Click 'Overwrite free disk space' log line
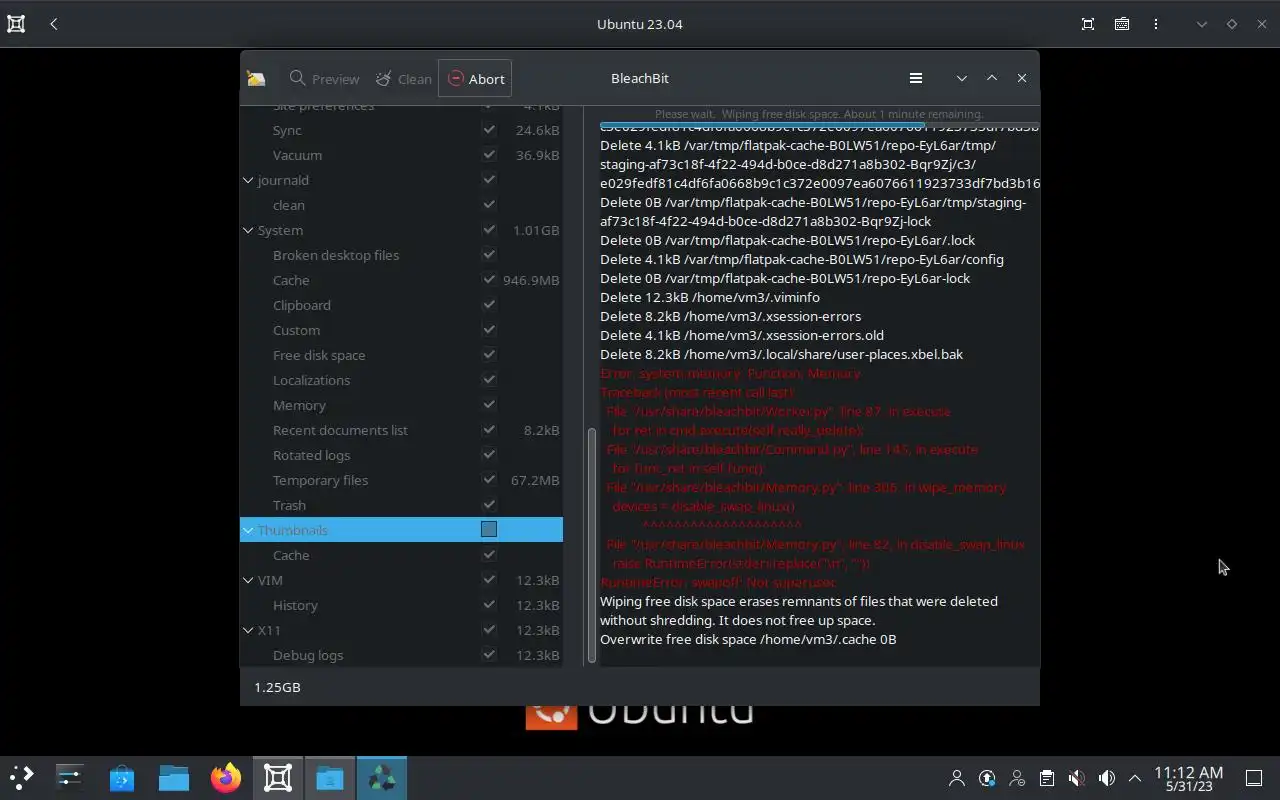 click(x=748, y=639)
